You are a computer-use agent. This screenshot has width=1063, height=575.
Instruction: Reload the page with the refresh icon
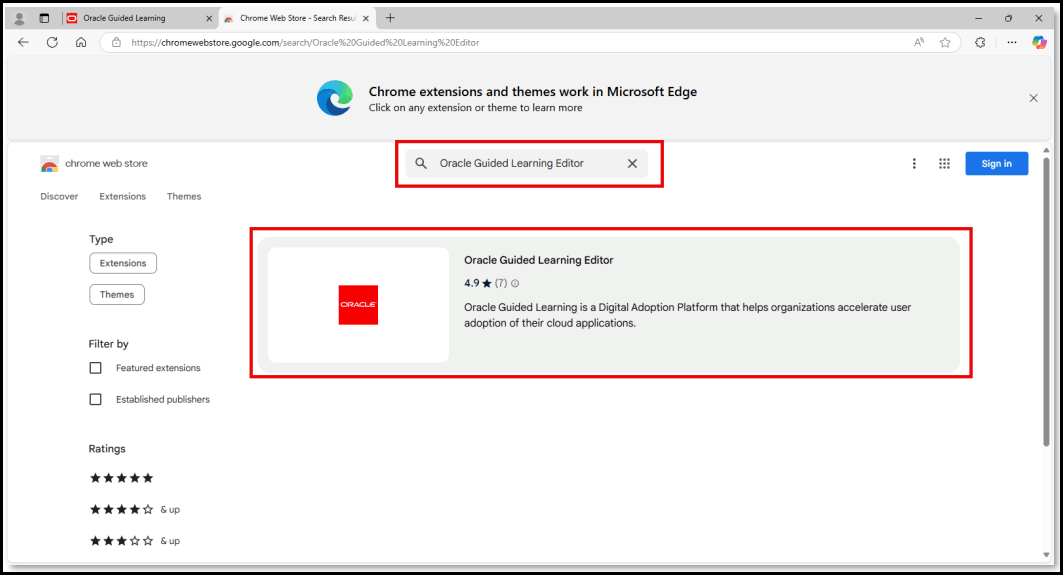tap(52, 42)
